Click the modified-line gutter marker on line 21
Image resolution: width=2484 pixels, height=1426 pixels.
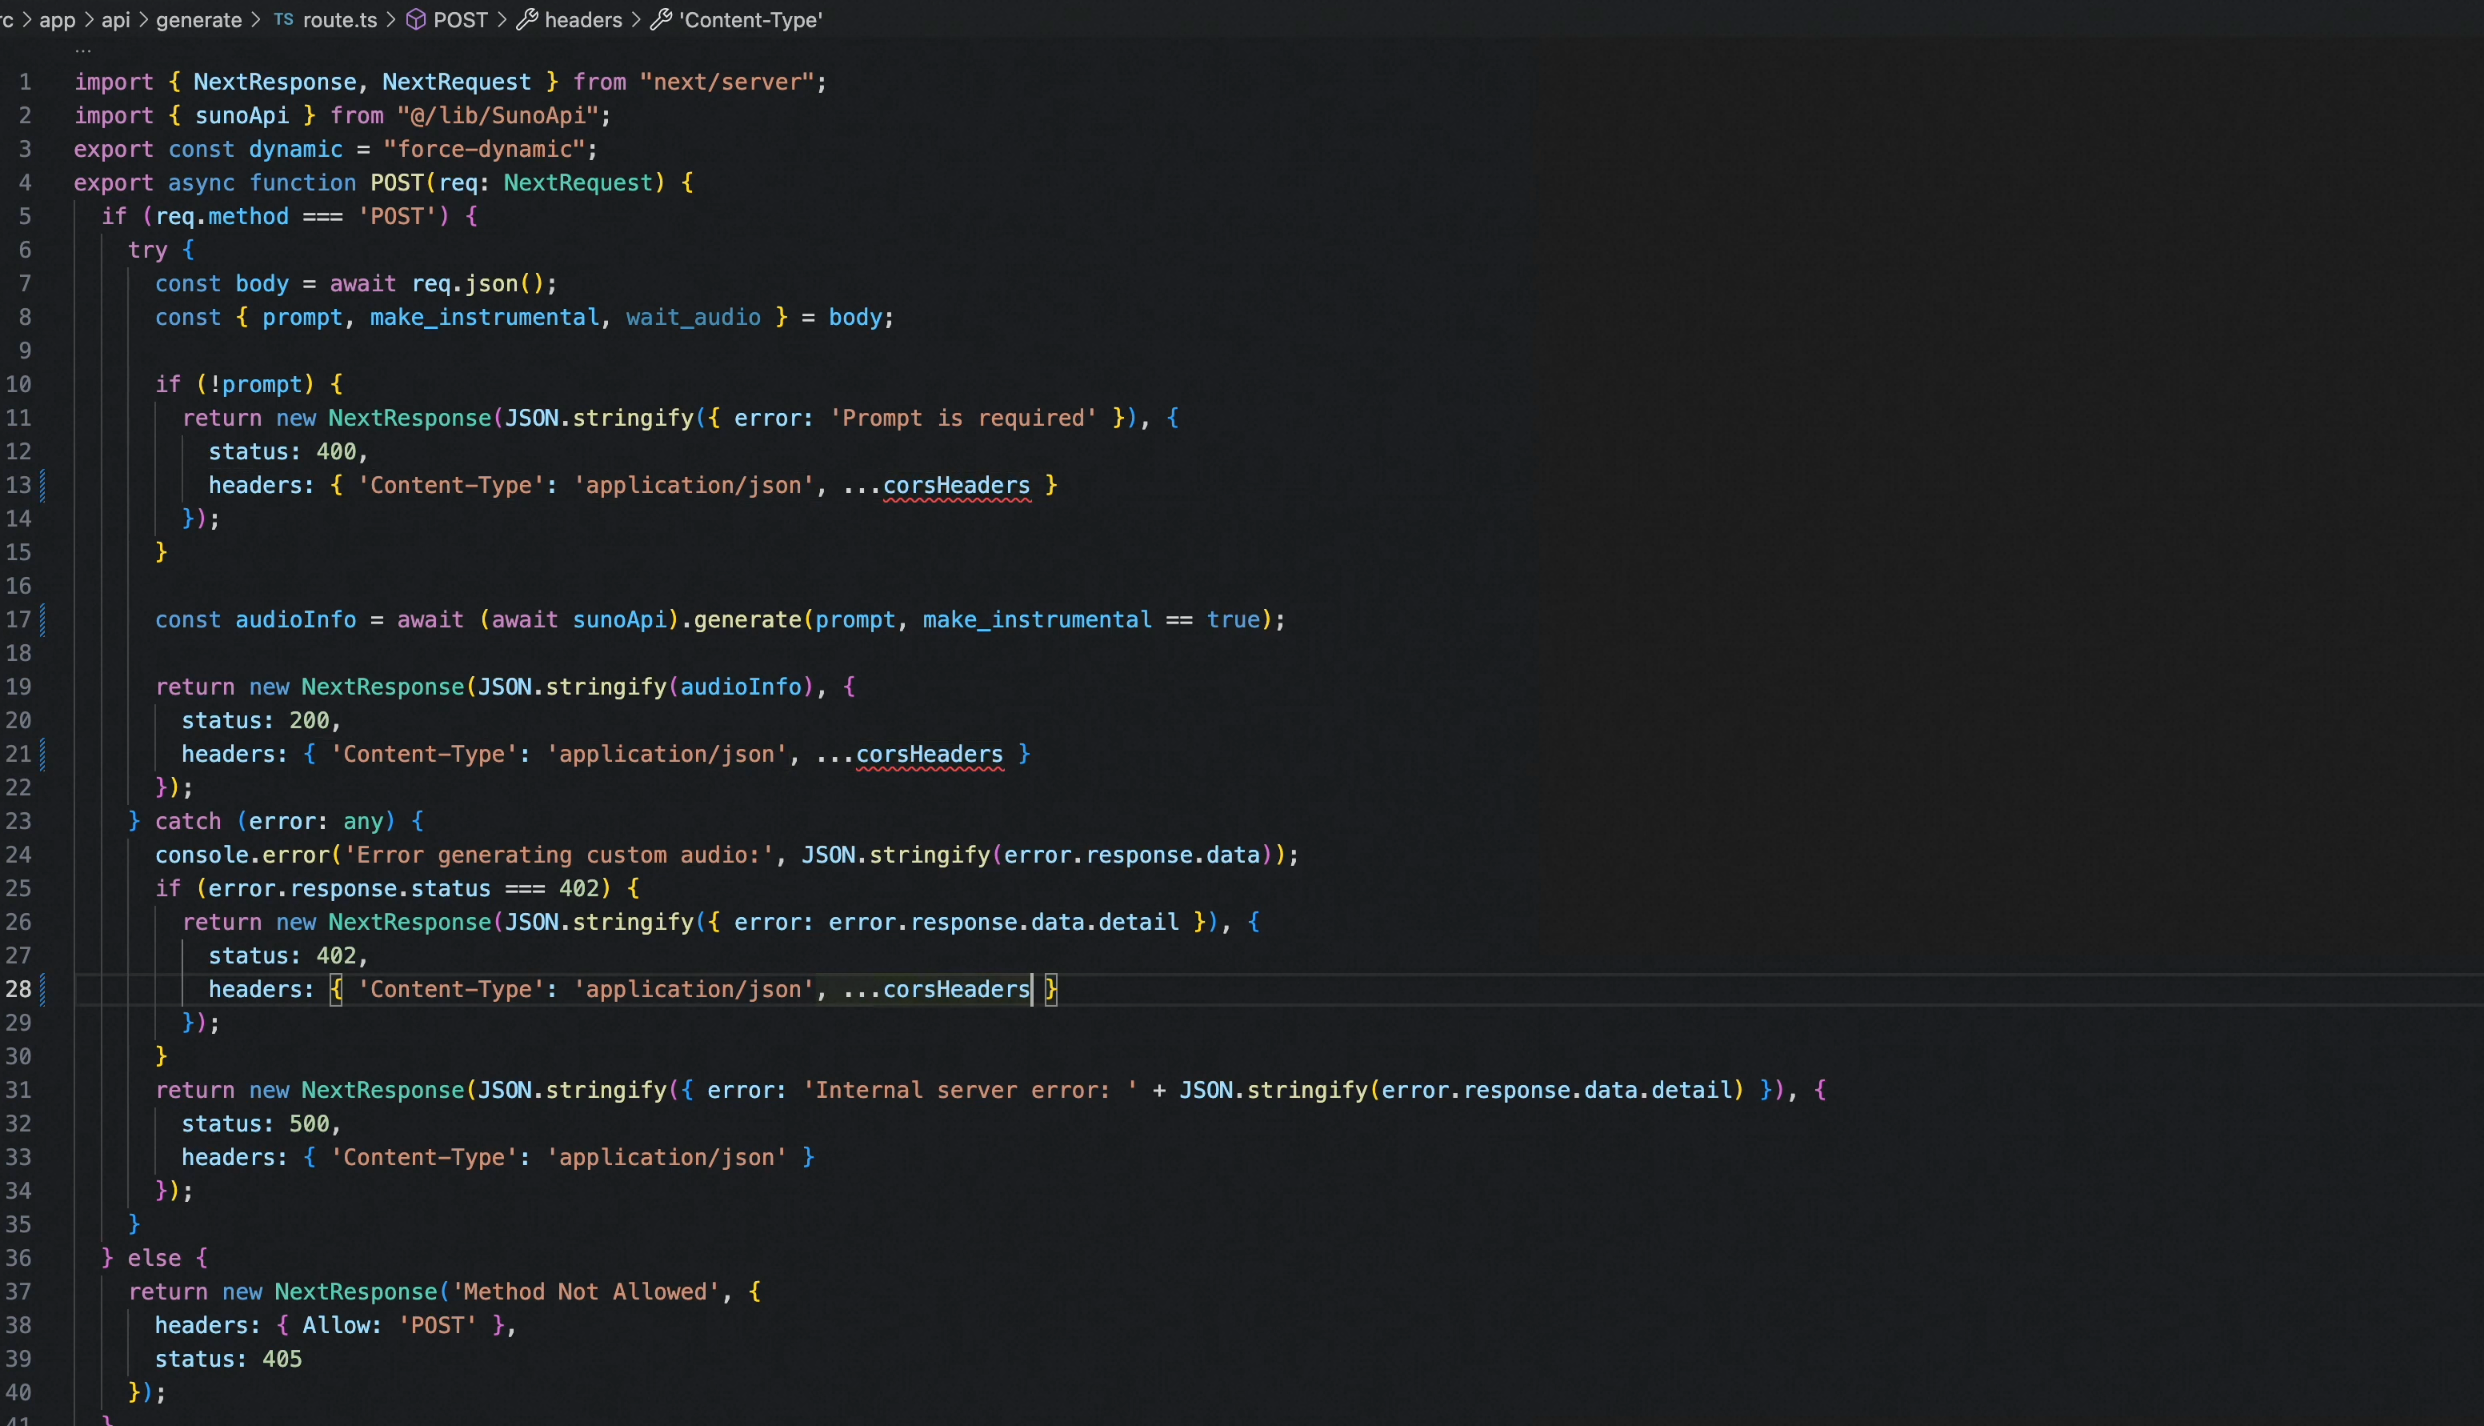point(42,754)
